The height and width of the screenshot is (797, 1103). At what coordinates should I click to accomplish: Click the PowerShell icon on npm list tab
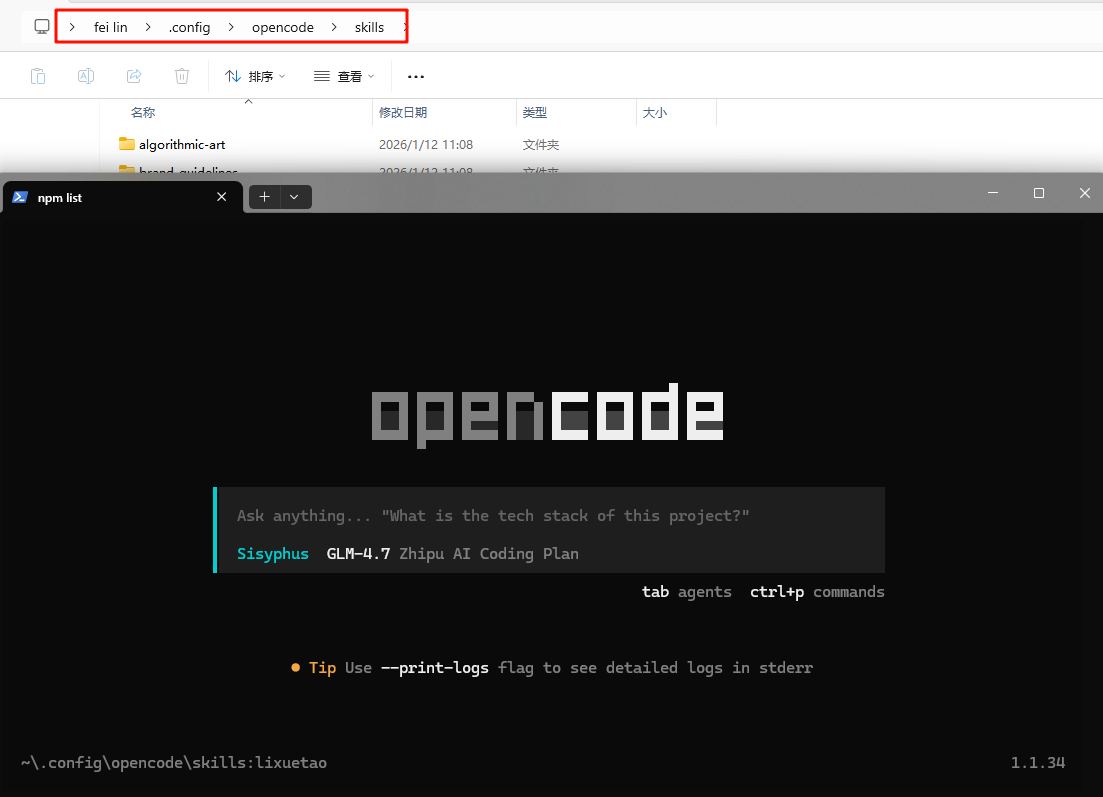[x=20, y=197]
